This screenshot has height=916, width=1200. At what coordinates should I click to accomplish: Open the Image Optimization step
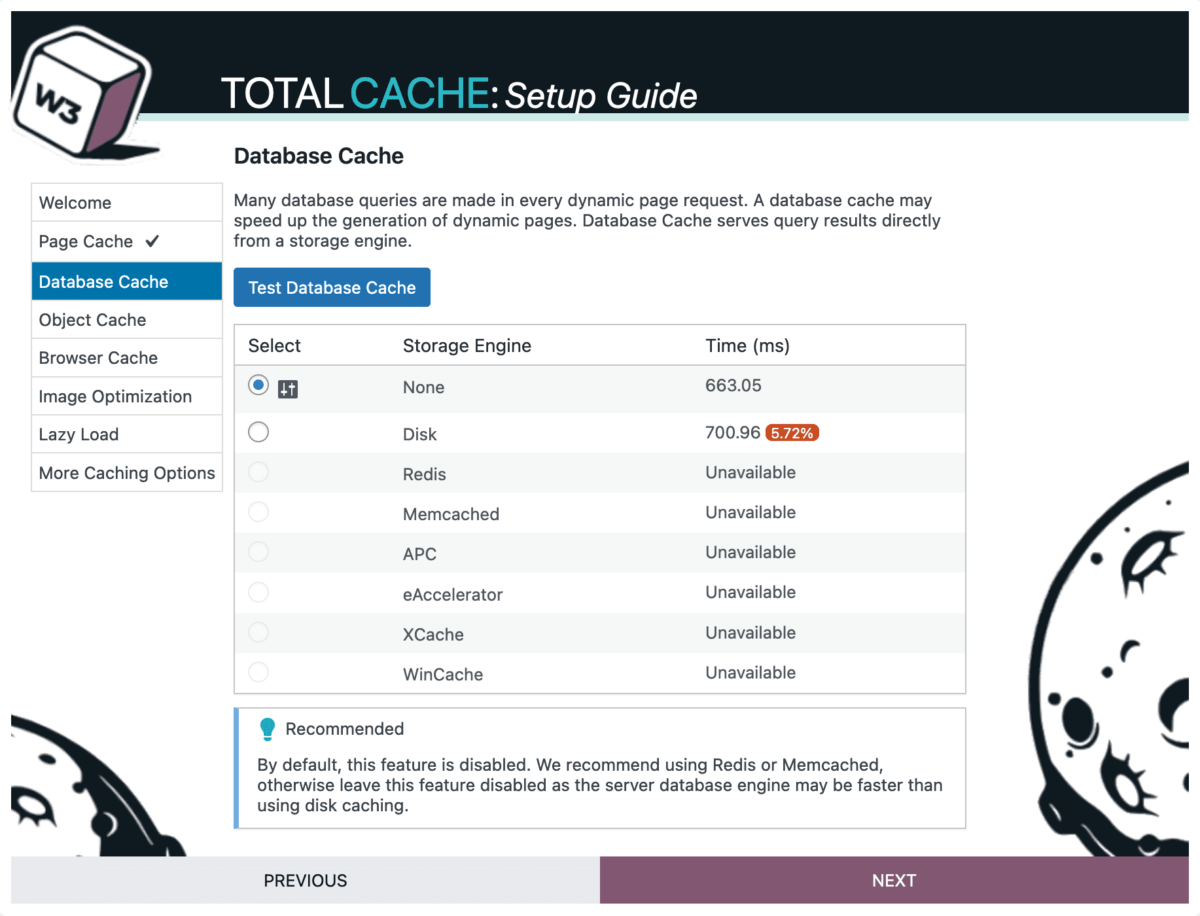[x=115, y=396]
